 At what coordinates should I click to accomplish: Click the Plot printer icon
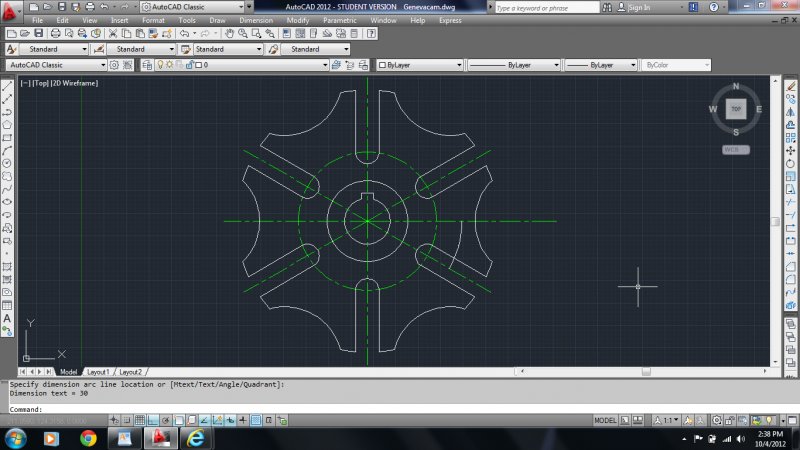55,34
